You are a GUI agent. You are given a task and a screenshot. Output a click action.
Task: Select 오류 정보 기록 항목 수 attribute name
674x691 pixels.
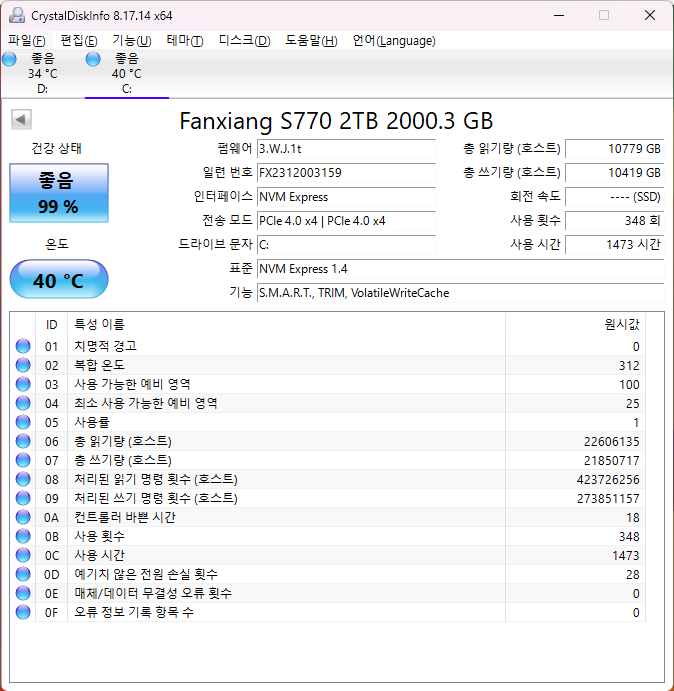pos(134,612)
